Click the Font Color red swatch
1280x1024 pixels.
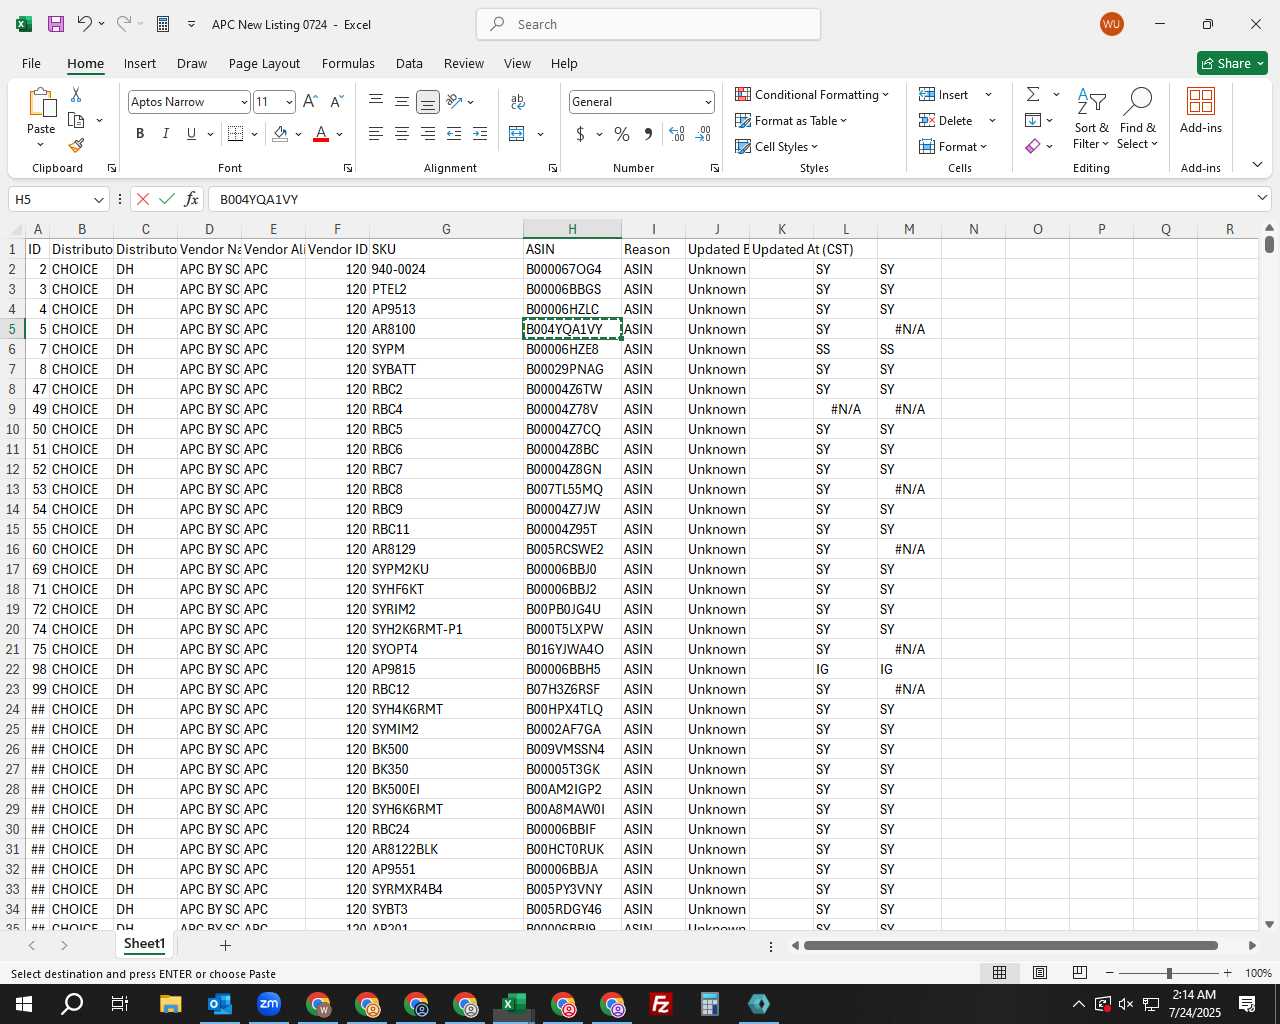pyautogui.click(x=321, y=134)
